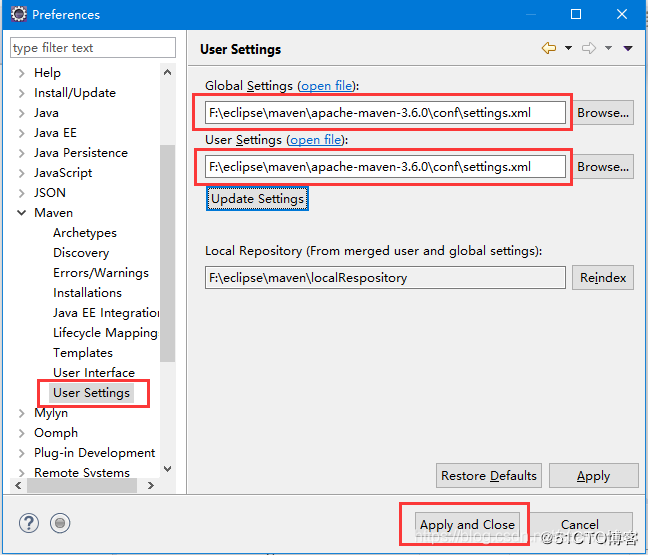Viewport: 648px width, 555px height.
Task: Open file link for Global Settings
Action: pos(327,86)
